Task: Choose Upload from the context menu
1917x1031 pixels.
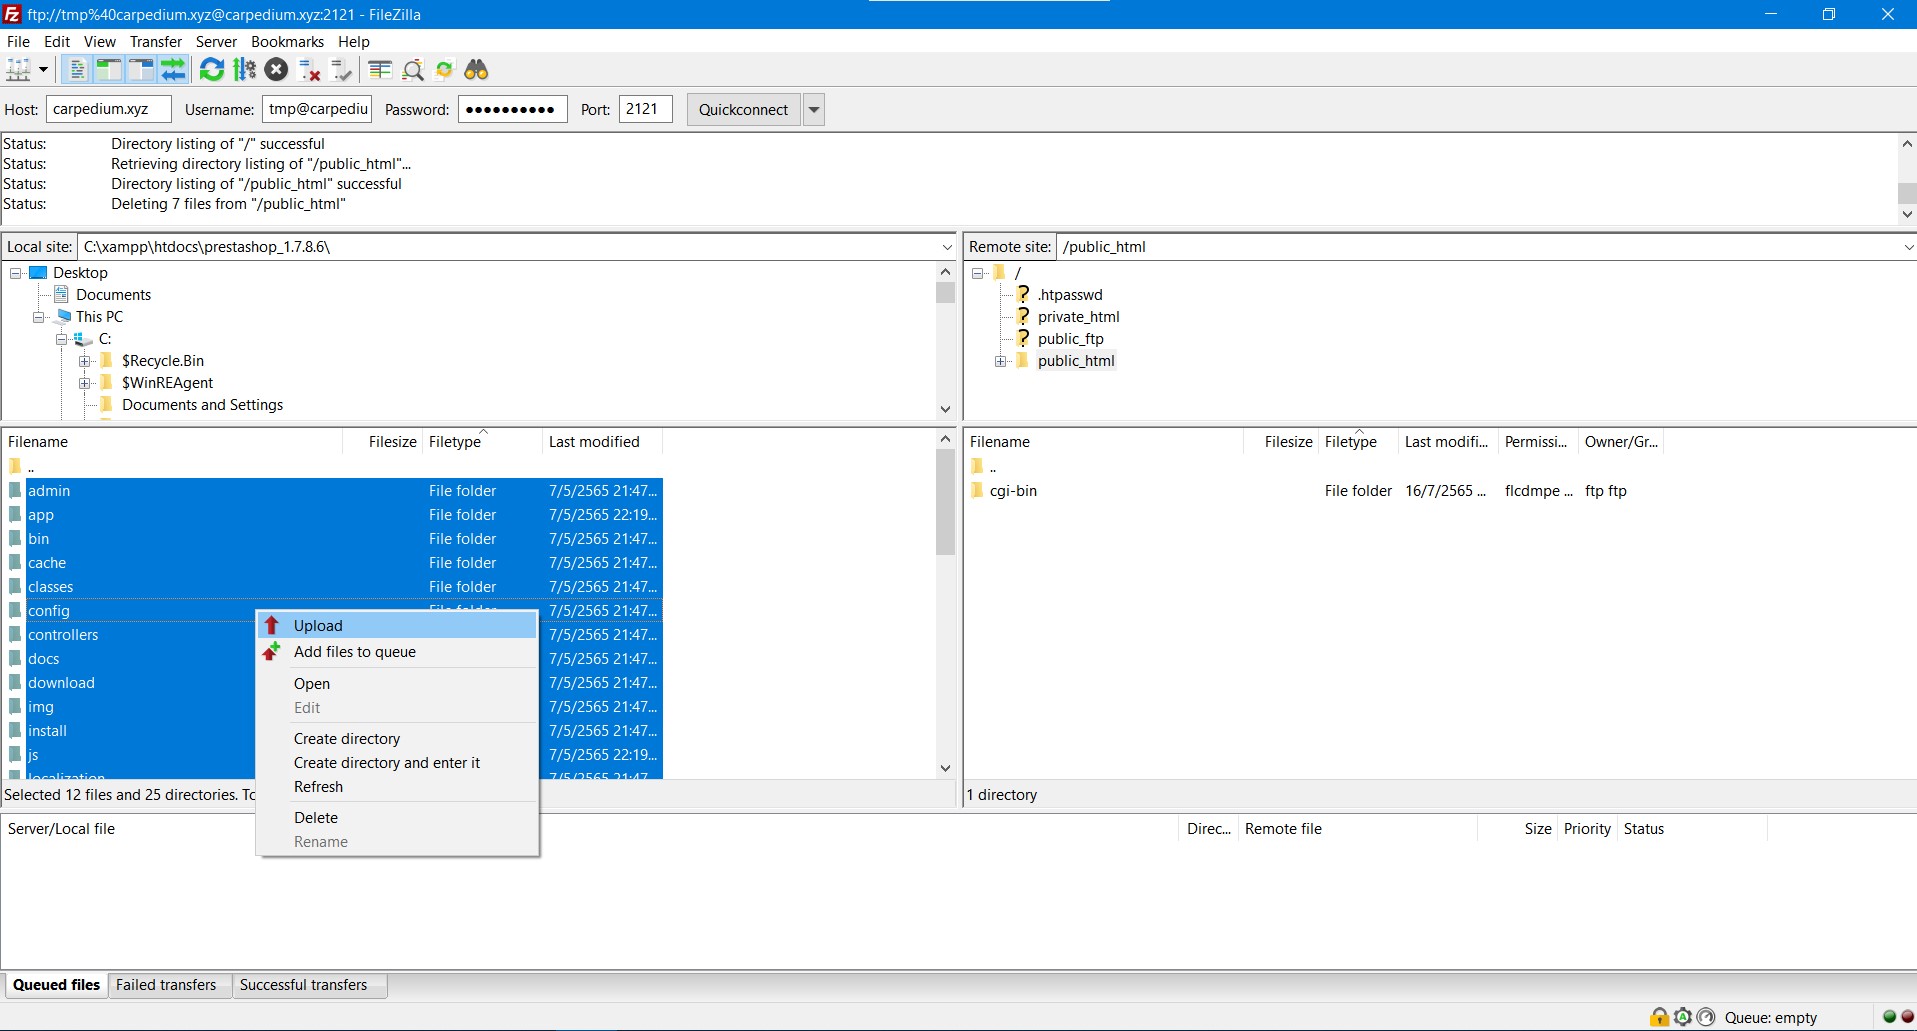Action: pos(318,626)
